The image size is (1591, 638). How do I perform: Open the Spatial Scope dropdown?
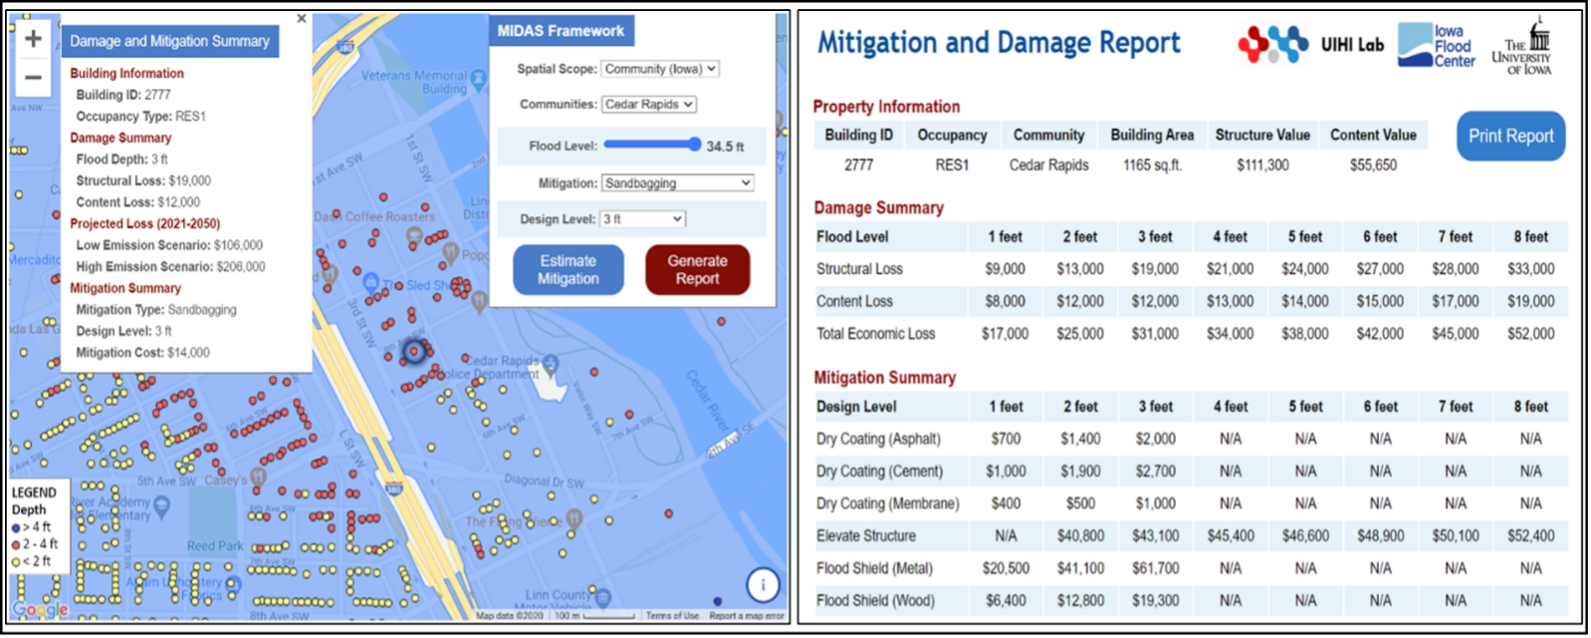pyautogui.click(x=660, y=69)
